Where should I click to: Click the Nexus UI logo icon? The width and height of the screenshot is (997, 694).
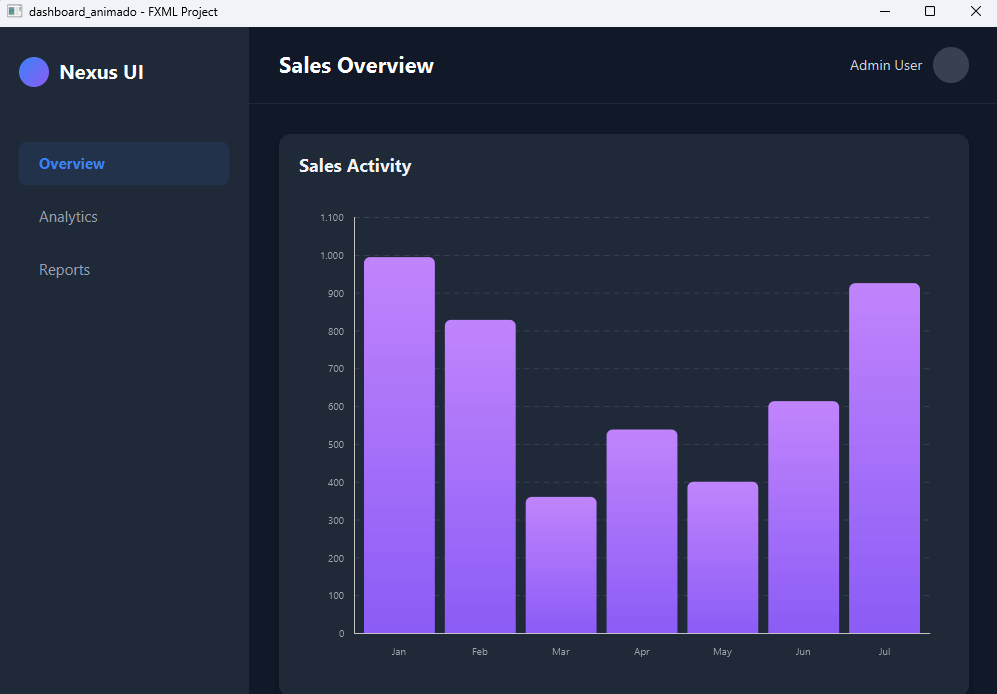(x=33, y=72)
